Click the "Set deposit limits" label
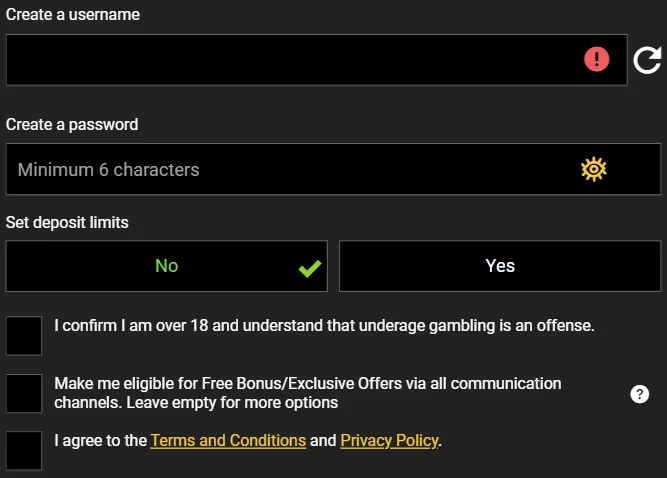667x478 pixels. [x=67, y=222]
